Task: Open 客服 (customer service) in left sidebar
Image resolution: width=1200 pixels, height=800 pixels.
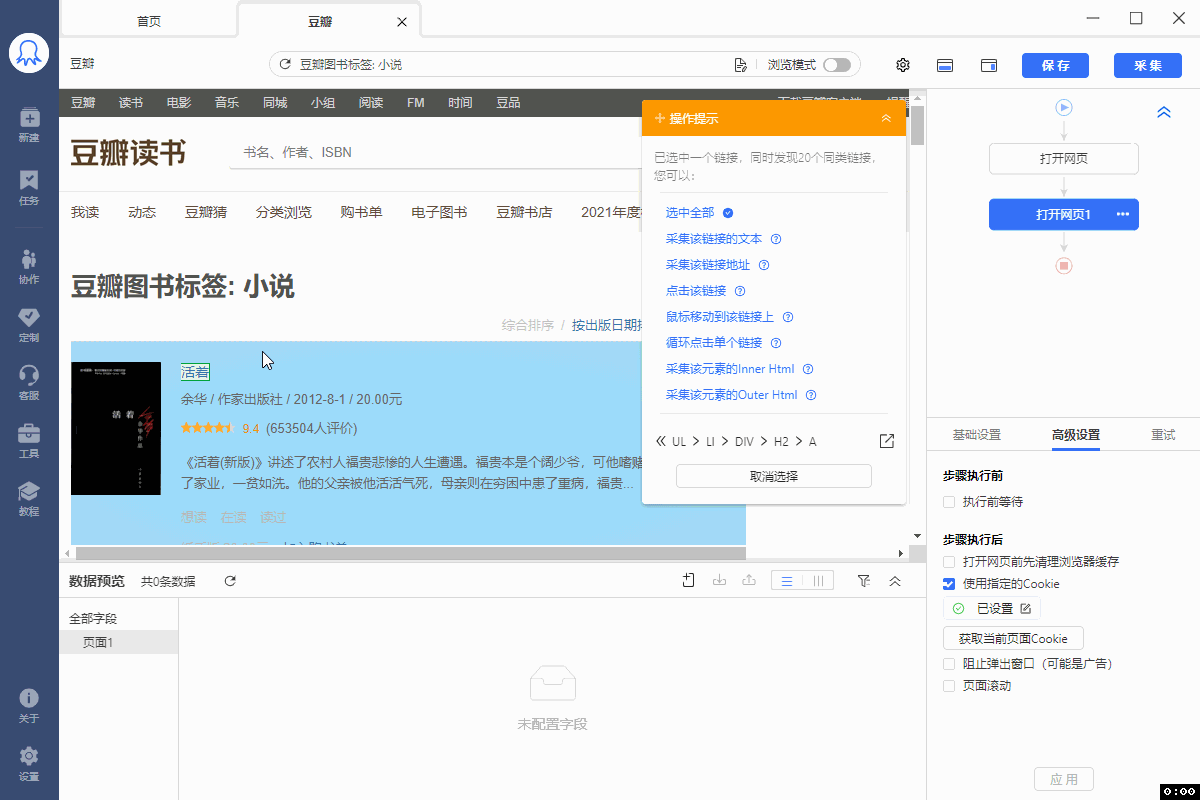Action: (x=29, y=382)
